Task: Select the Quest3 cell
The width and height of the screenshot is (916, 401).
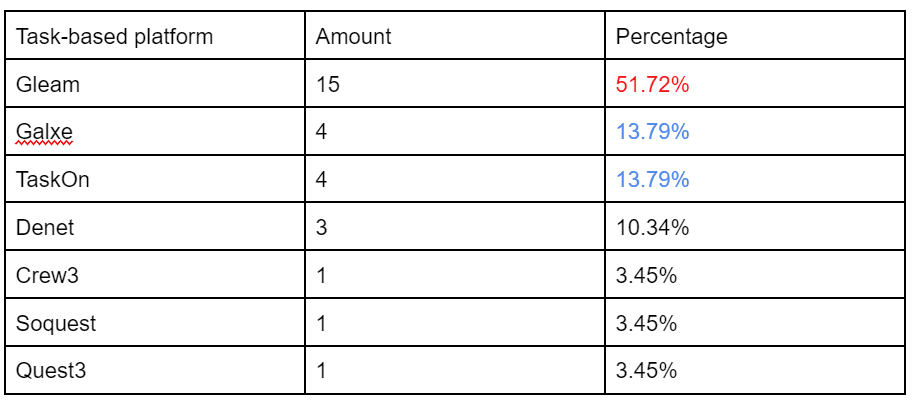Action: point(155,370)
